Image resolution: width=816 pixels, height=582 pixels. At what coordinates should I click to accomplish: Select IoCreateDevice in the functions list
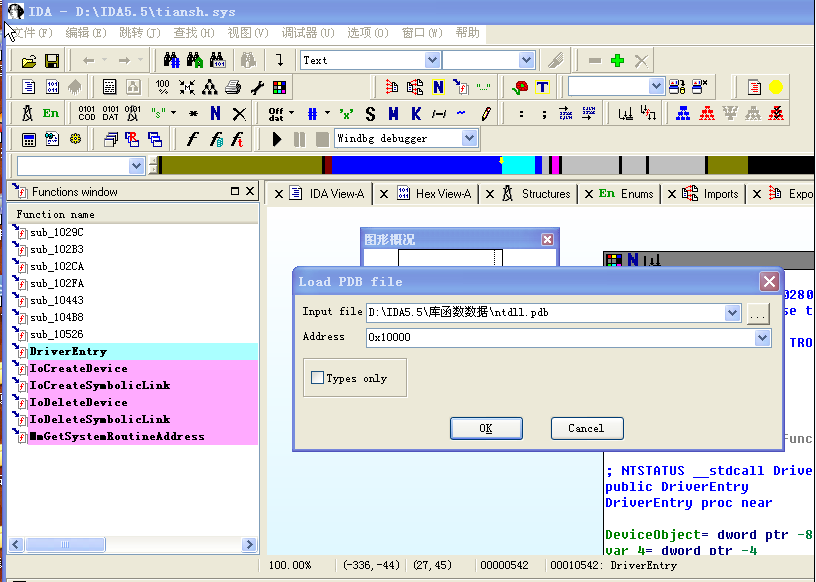tap(134, 369)
